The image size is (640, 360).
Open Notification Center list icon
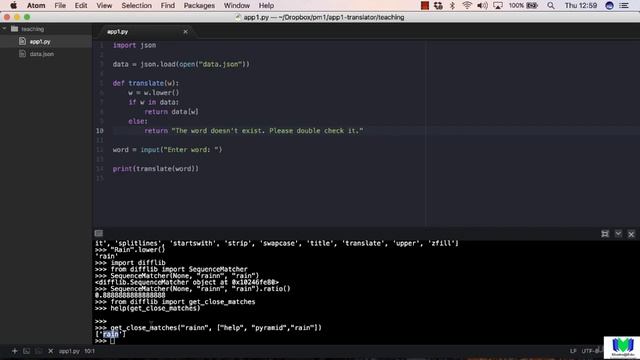[624, 5]
